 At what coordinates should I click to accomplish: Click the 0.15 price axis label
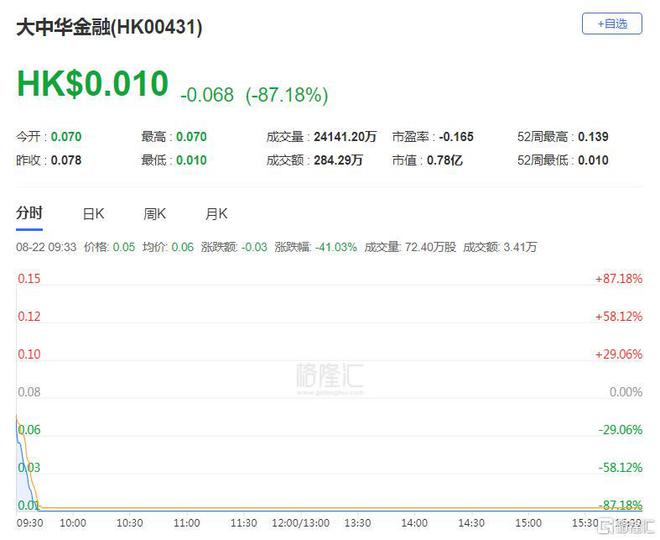pyautogui.click(x=29, y=279)
